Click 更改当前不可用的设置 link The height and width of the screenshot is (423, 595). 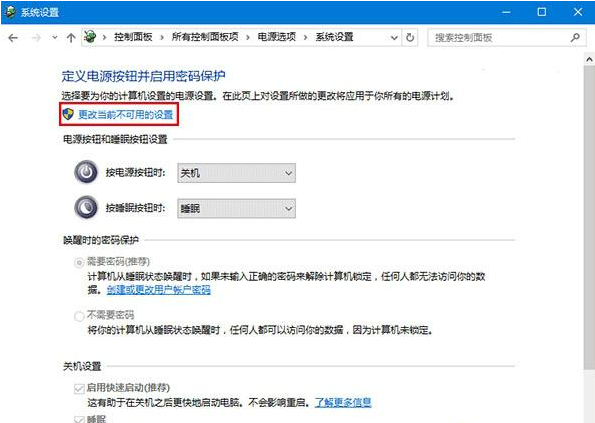tap(126, 115)
